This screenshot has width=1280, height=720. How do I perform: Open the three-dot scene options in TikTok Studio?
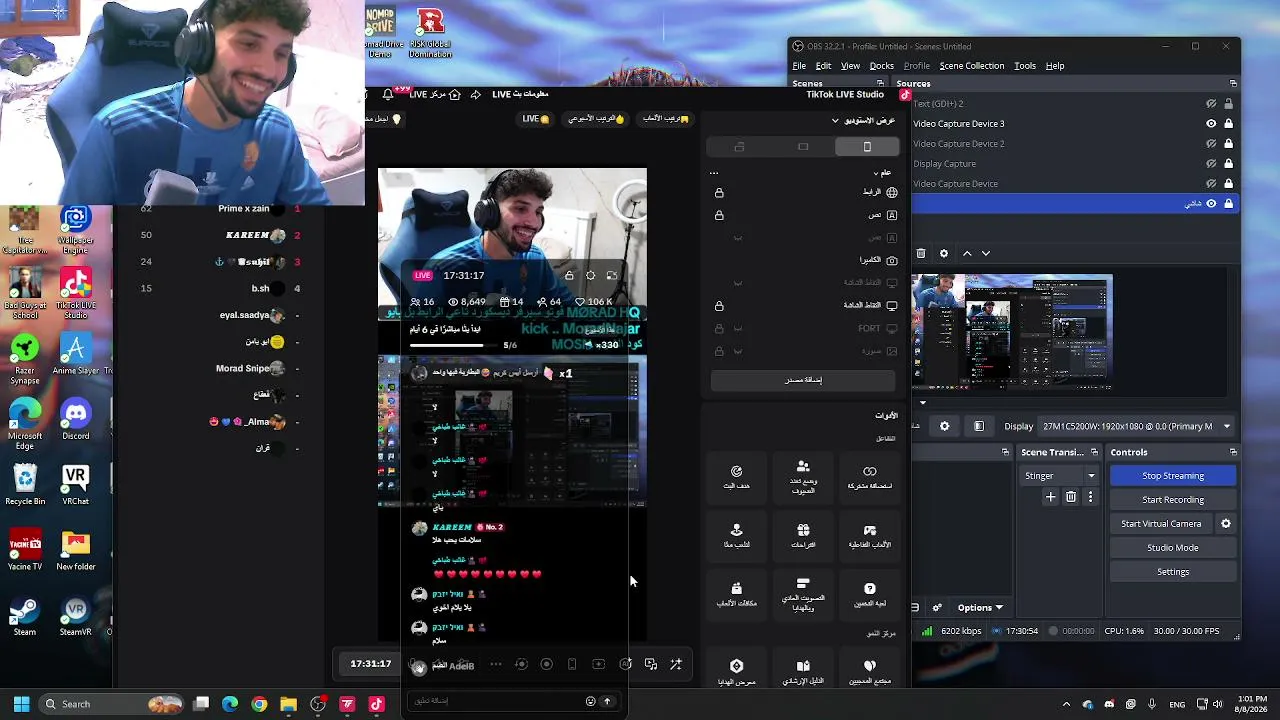tap(714, 172)
